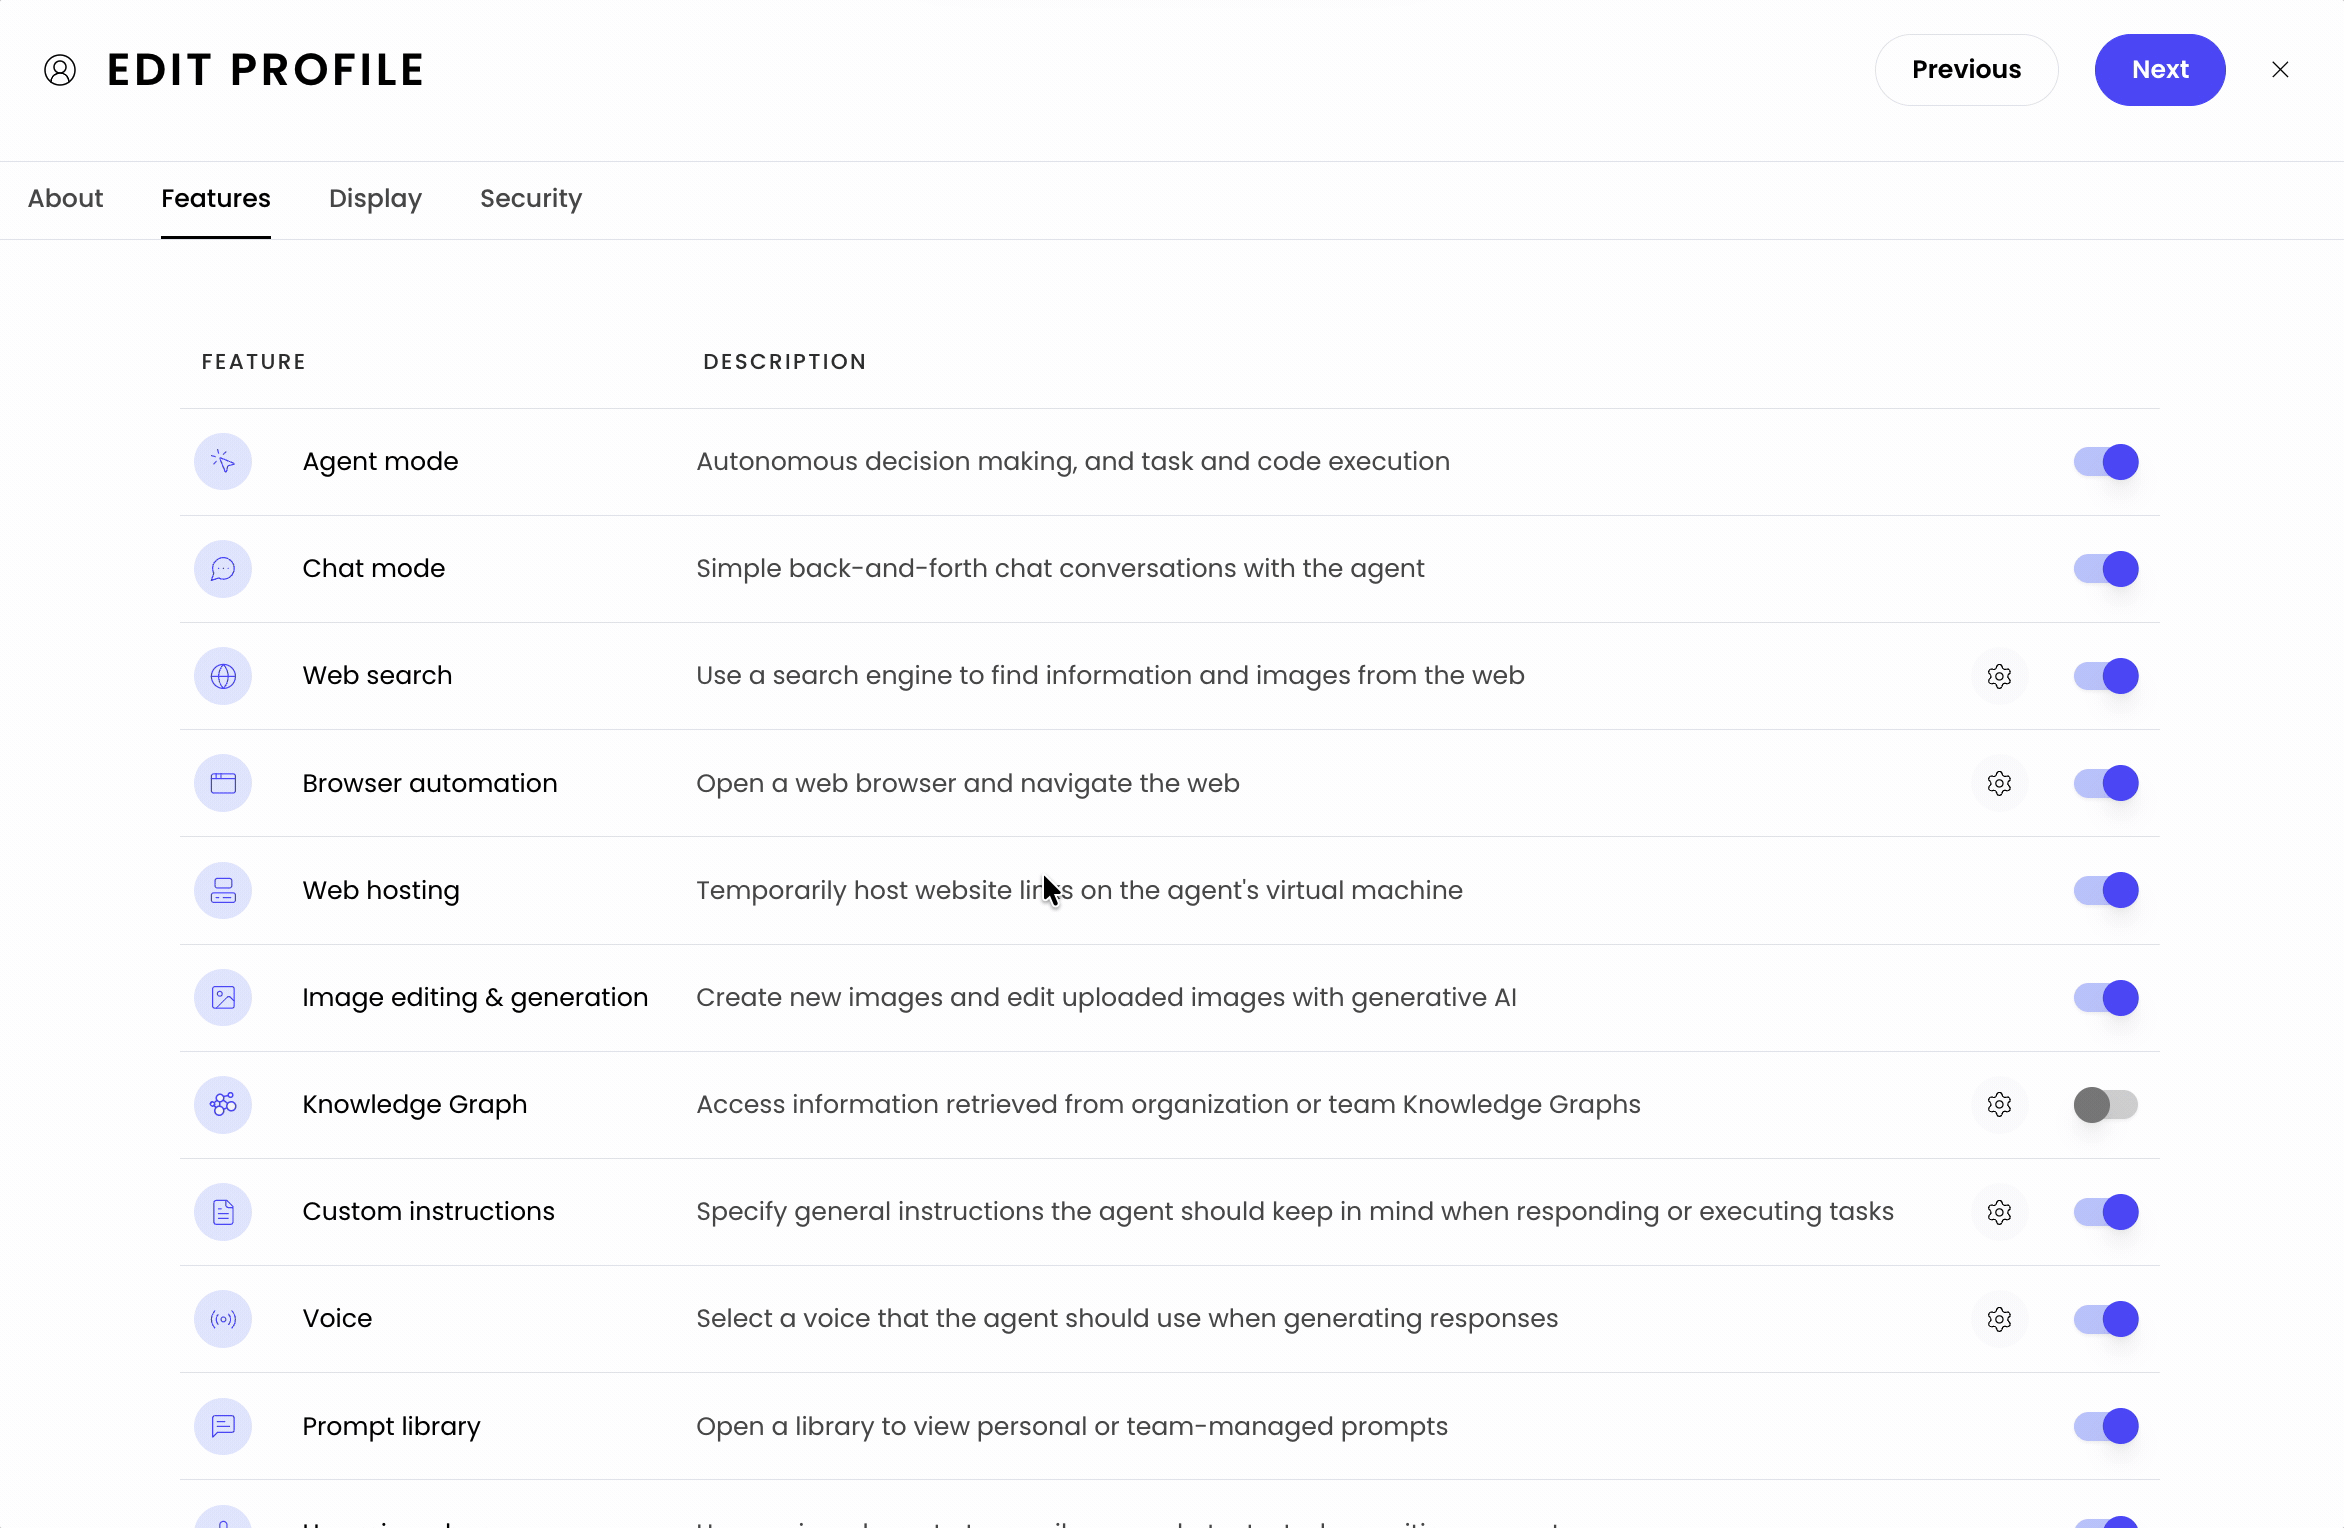Enable the Knowledge Graph toggle
Image resolution: width=2344 pixels, height=1528 pixels.
[2106, 1104]
